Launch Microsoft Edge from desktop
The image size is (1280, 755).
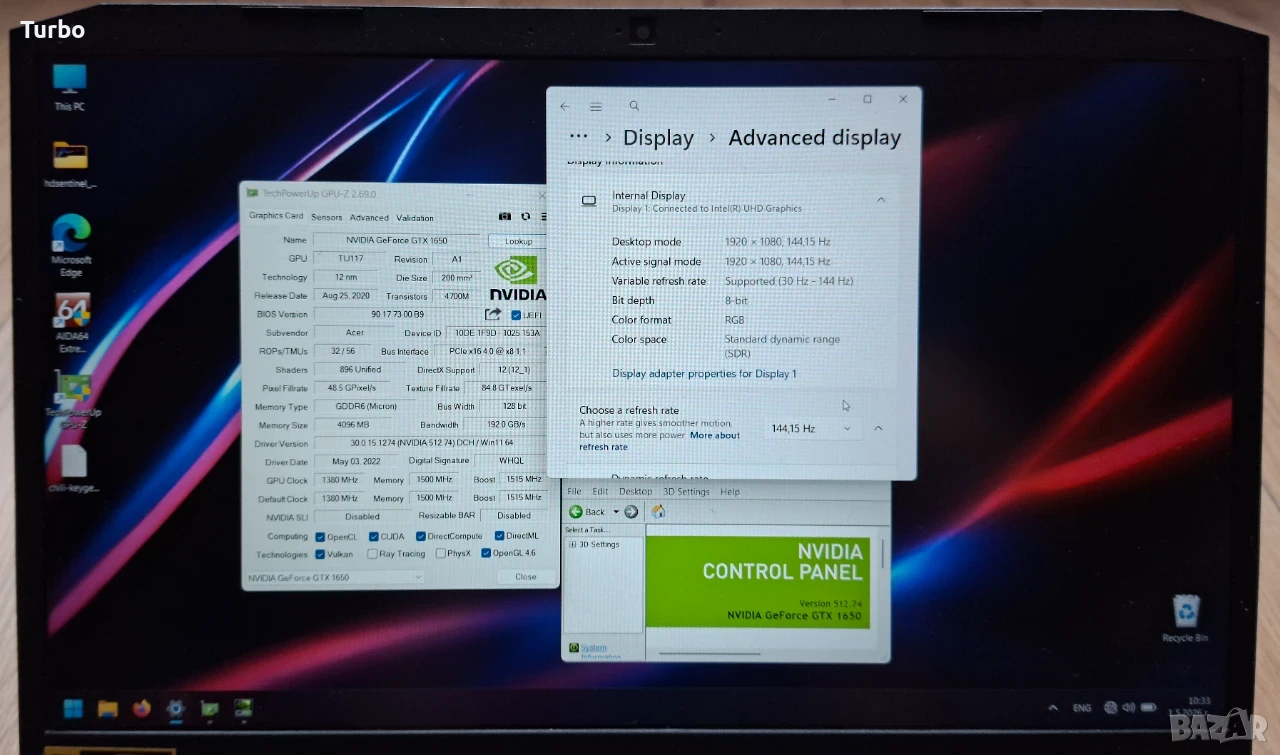click(x=71, y=245)
